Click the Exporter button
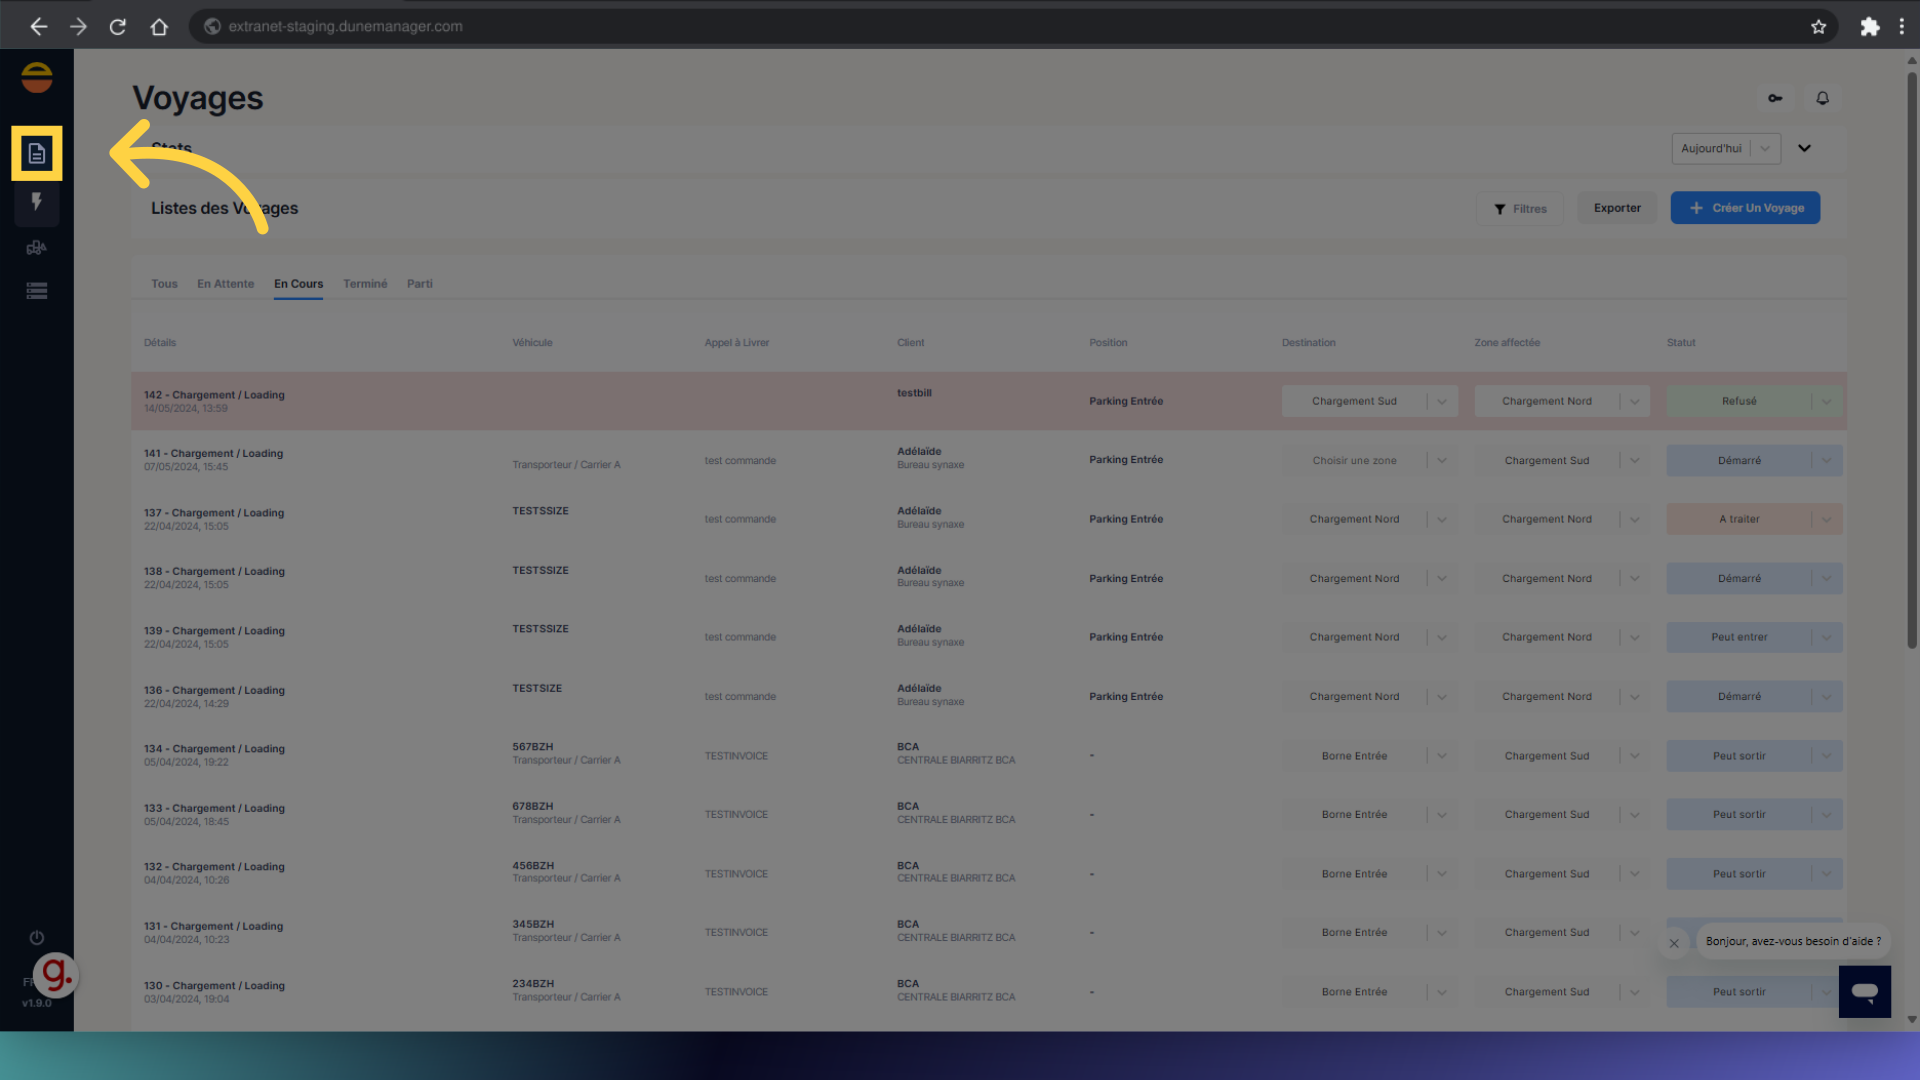The width and height of the screenshot is (1920, 1080). (x=1617, y=208)
